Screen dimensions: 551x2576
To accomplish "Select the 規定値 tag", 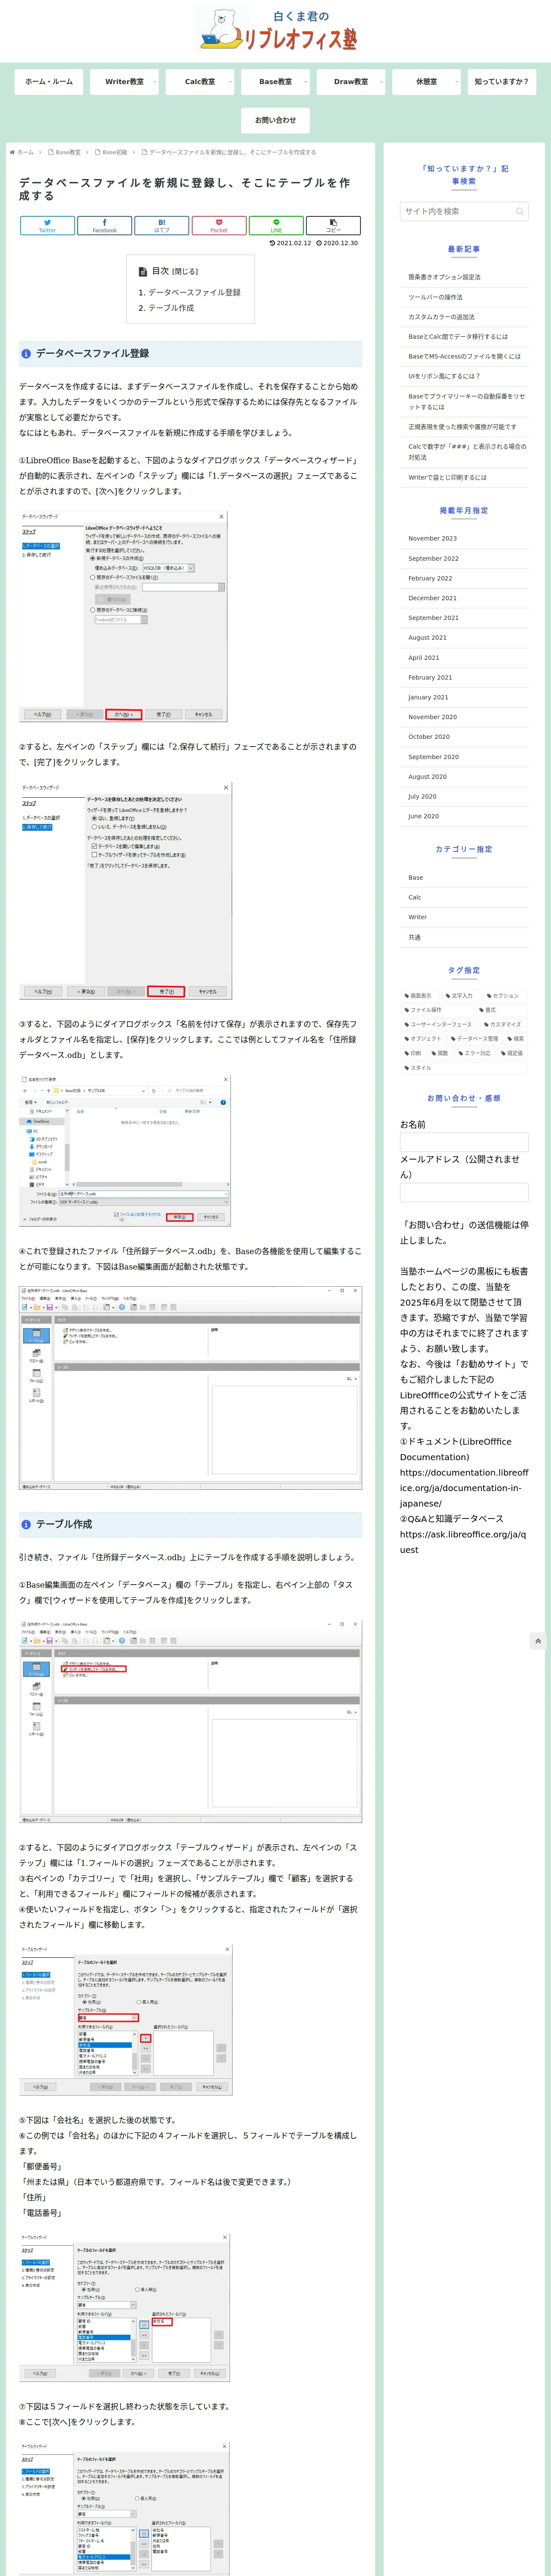I will [512, 1053].
